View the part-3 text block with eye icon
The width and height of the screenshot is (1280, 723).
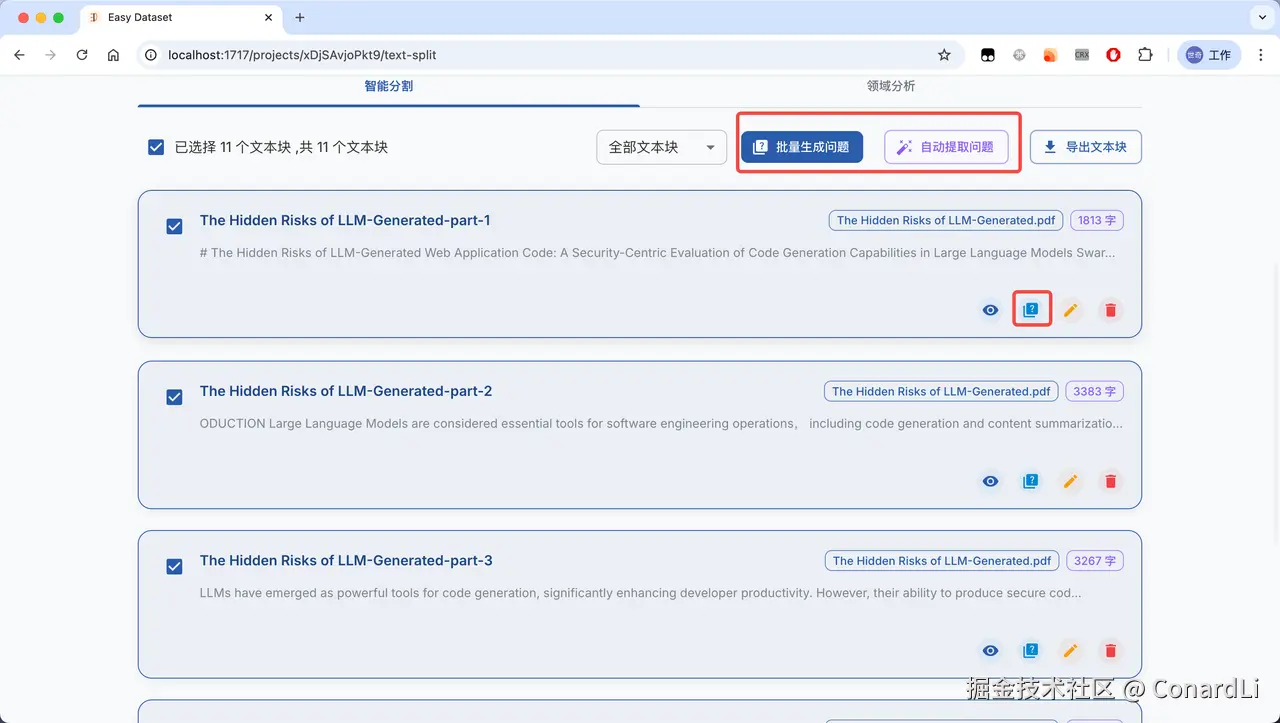point(990,651)
